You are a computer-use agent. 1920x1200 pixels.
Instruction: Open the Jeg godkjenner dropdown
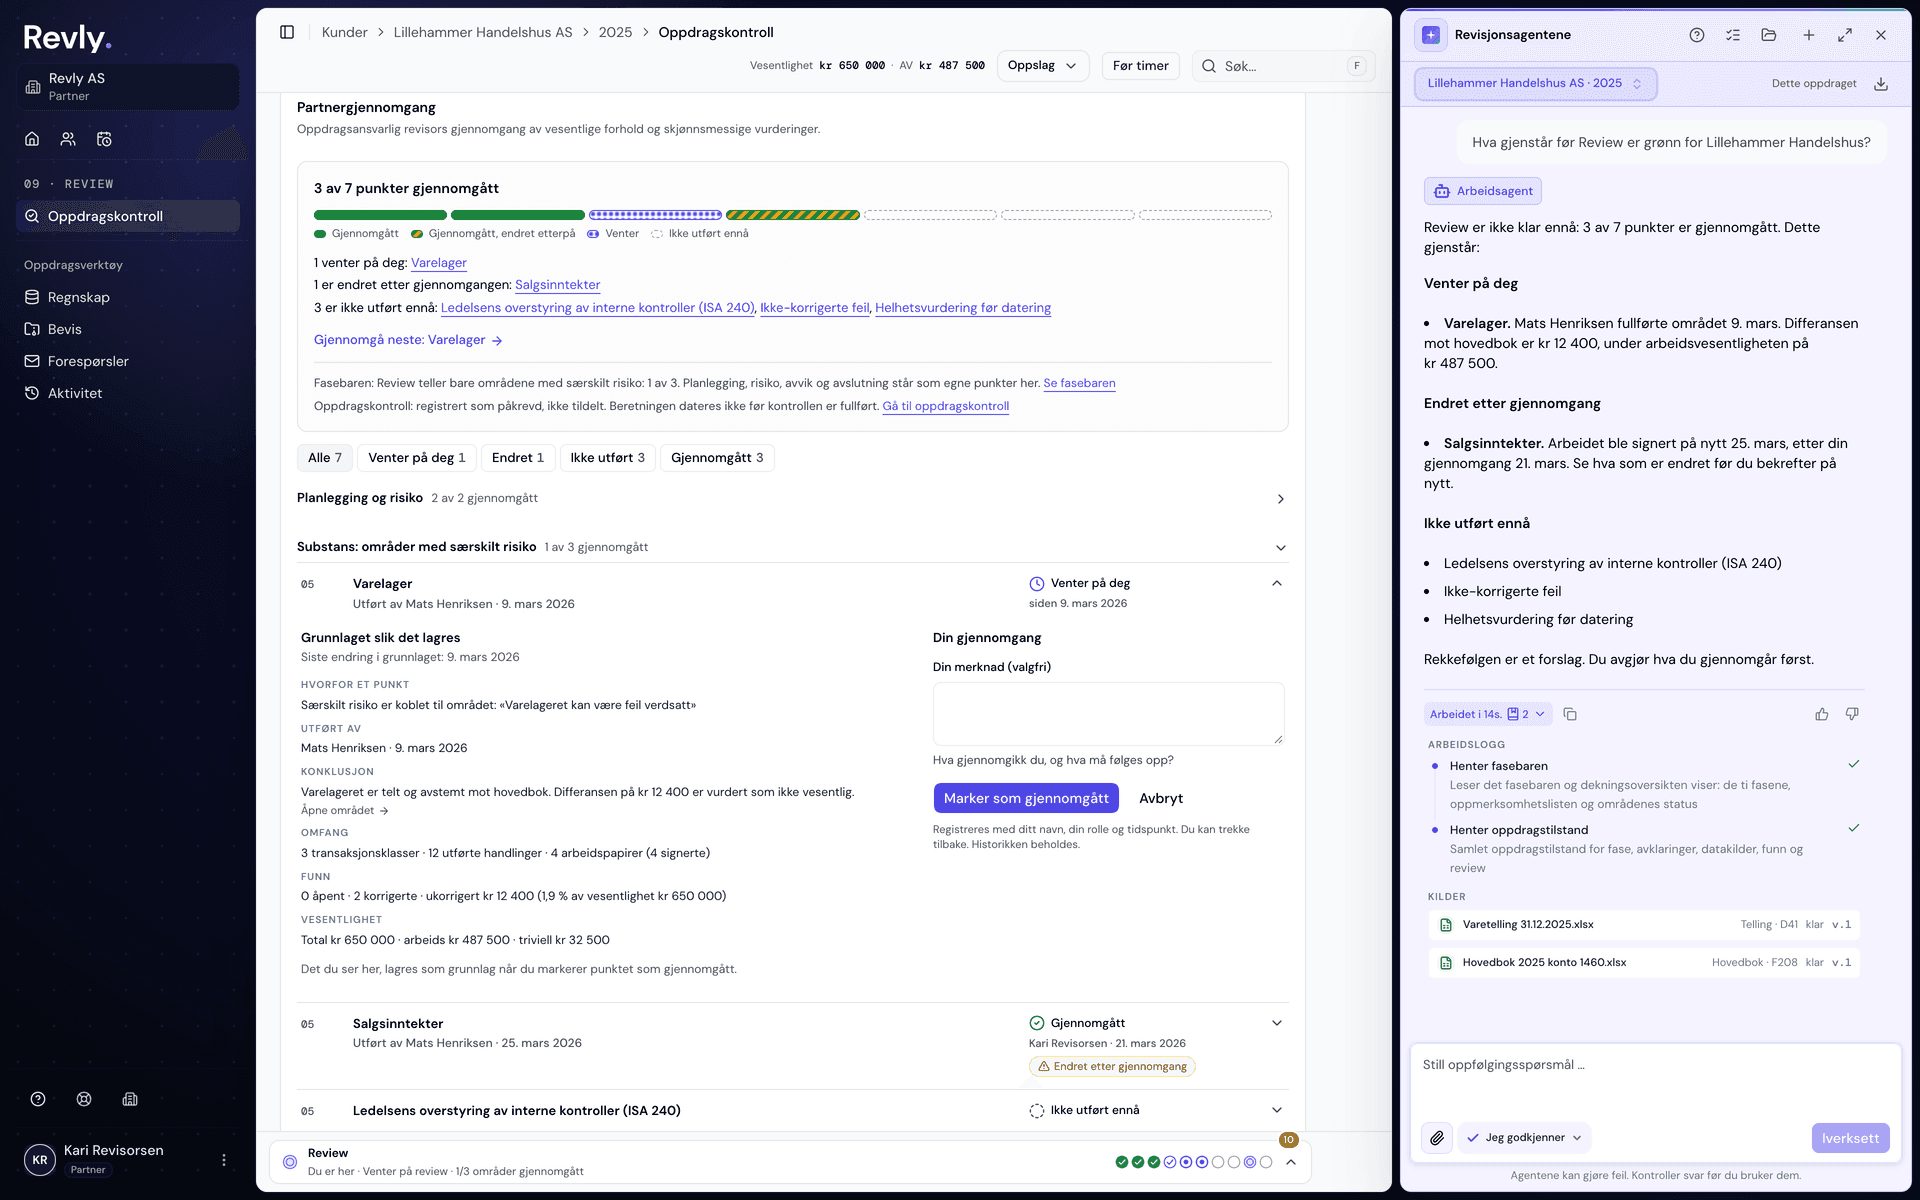pos(1525,1138)
